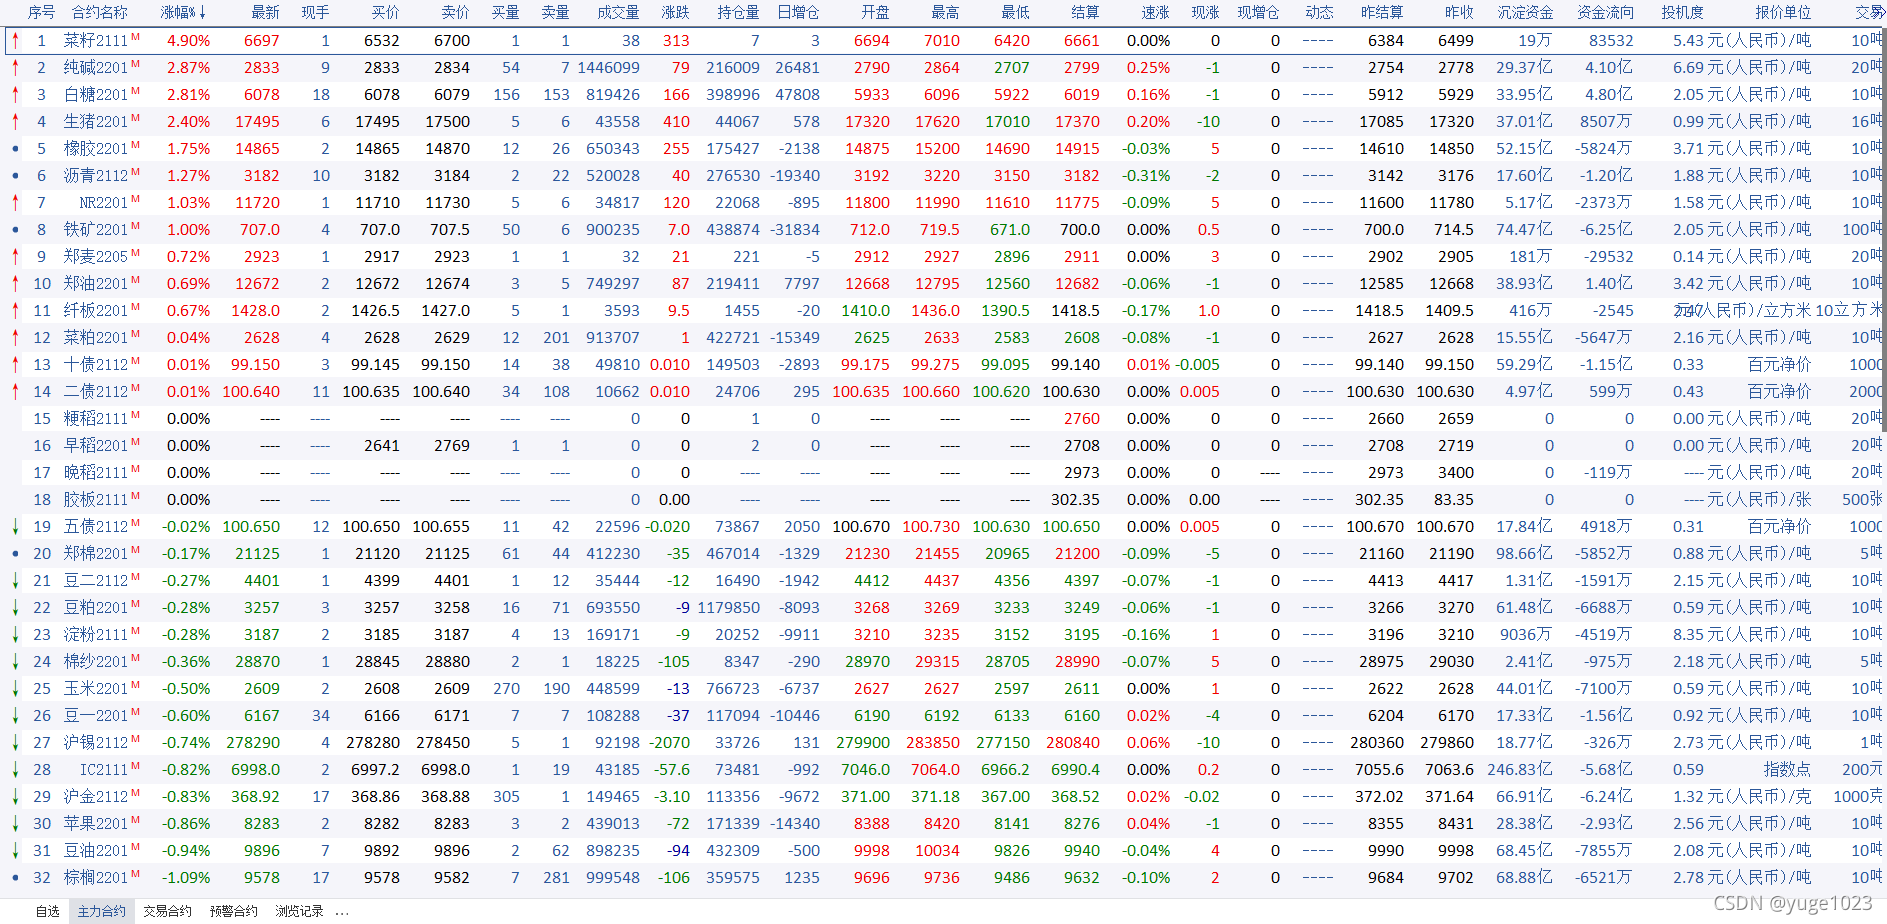This screenshot has height=924, width=1887.
Task: Select contract 胶板2111
Action: [96, 500]
